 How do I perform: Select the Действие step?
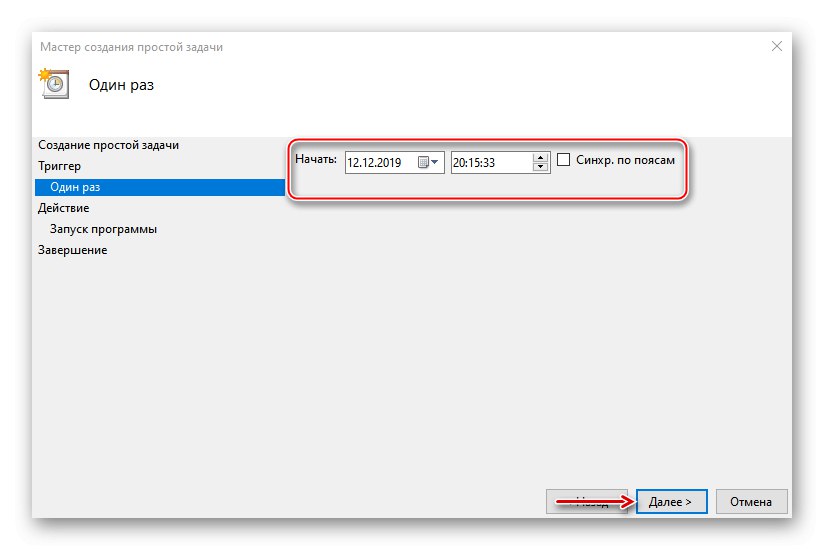(x=64, y=208)
